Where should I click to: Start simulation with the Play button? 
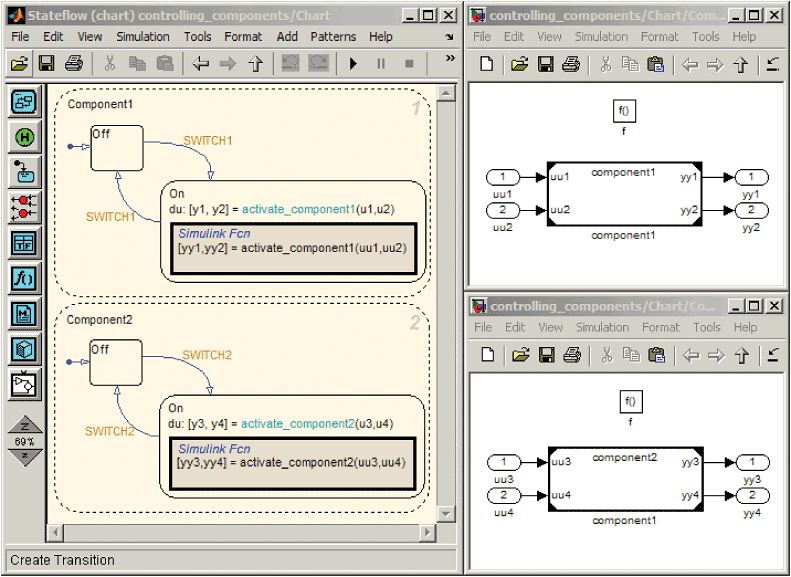pos(353,64)
